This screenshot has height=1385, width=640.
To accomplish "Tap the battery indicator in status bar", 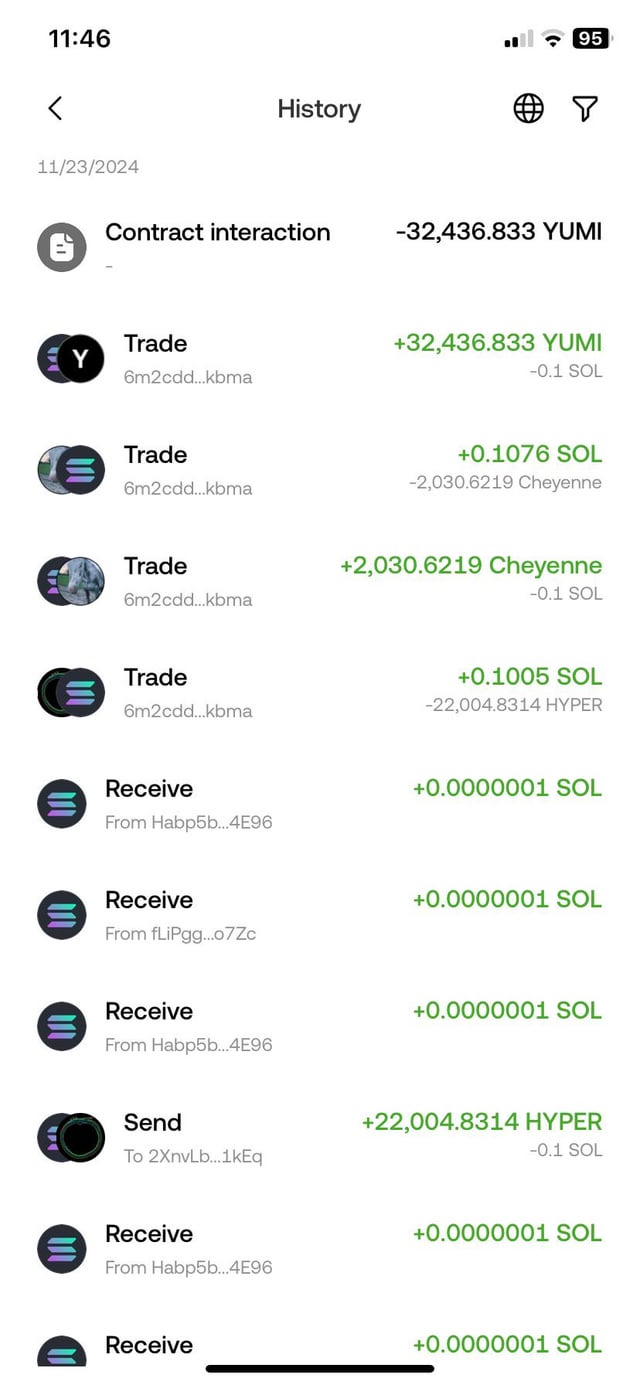I will click(x=590, y=39).
